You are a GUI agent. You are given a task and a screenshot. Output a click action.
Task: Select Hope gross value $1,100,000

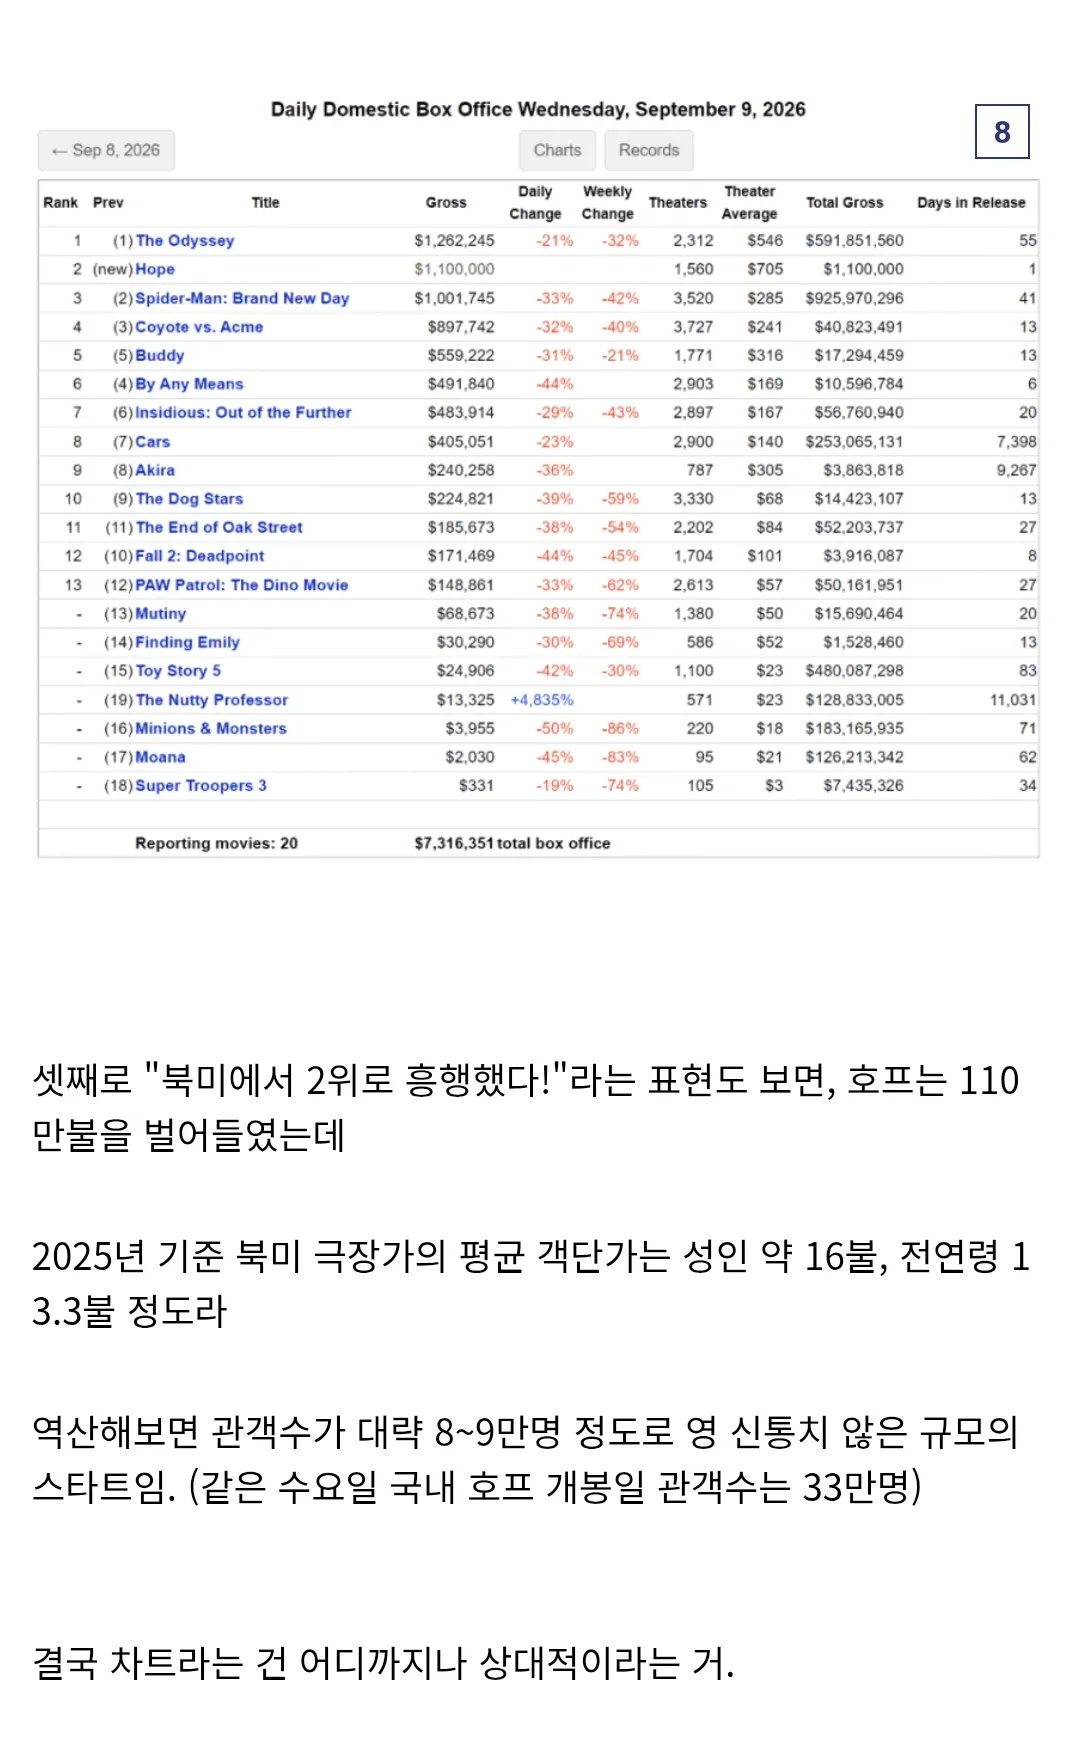455,269
